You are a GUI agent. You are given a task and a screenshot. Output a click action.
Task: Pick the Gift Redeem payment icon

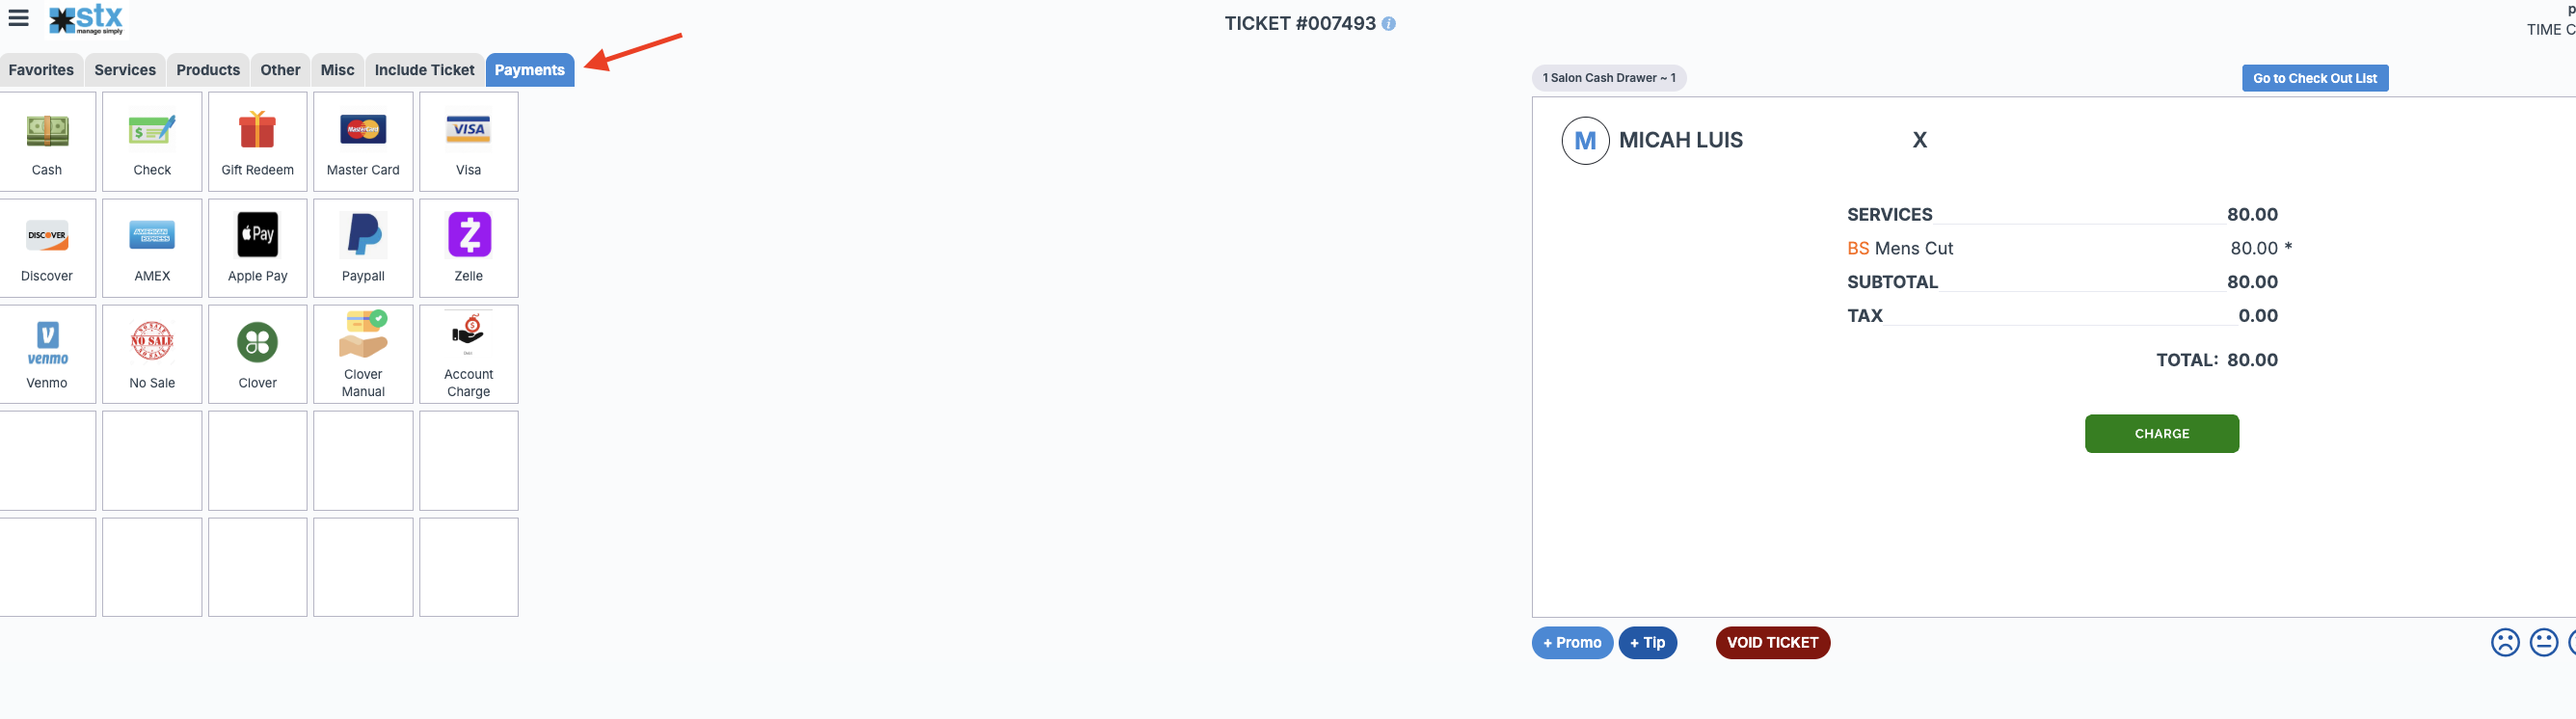click(257, 141)
